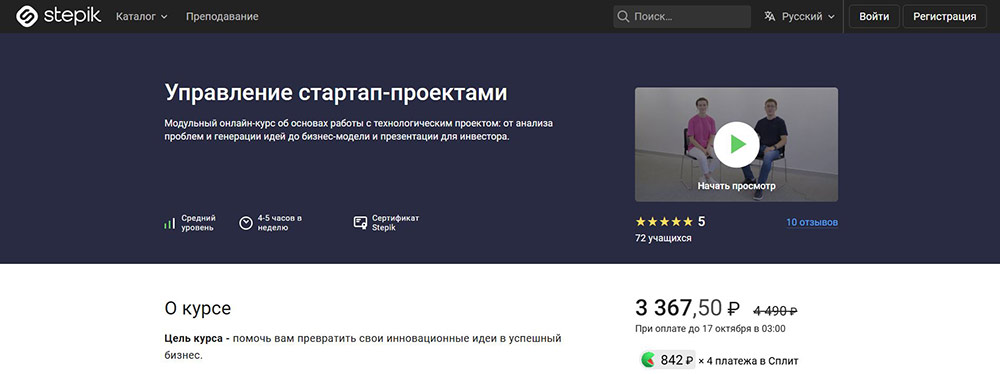The height and width of the screenshot is (374, 1000).
Task: Click the five-star rating stars
Action: [x=664, y=222]
